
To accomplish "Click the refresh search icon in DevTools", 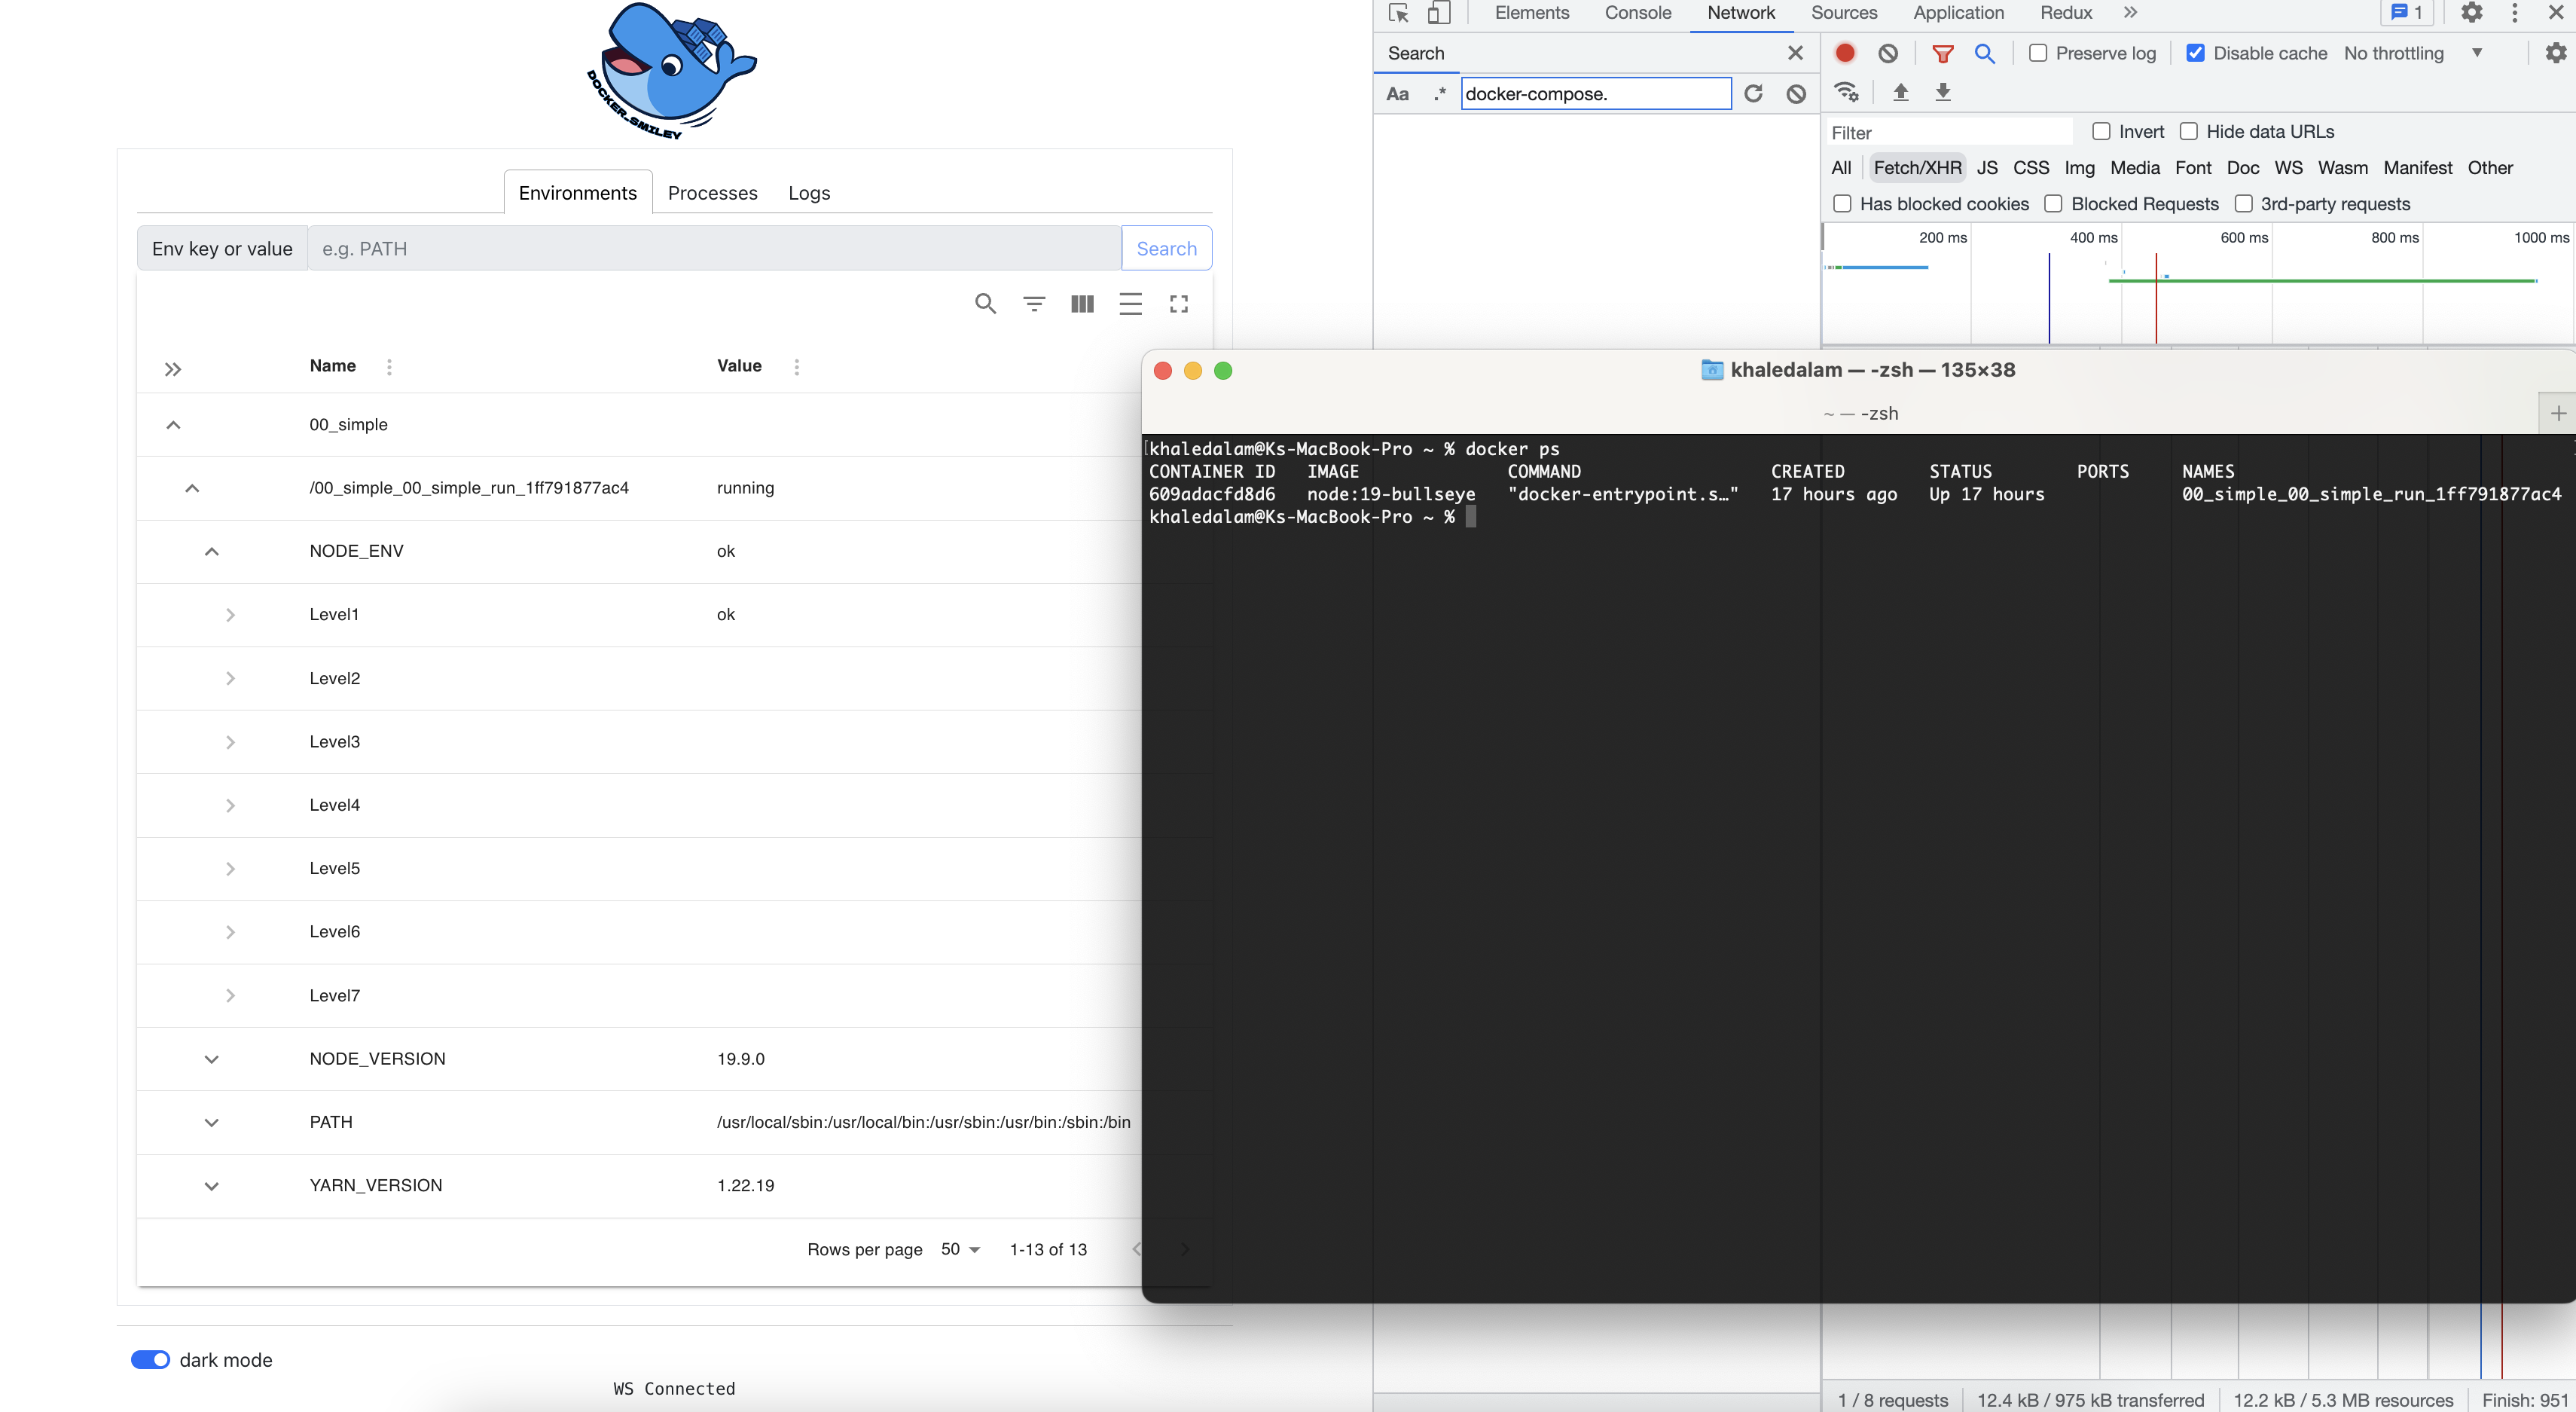I will [x=1753, y=94].
